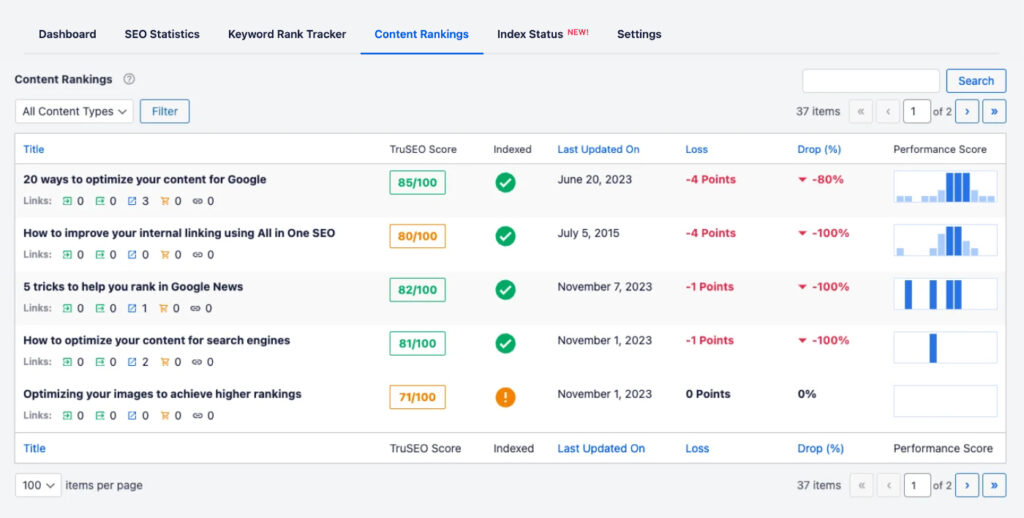1024x518 pixels.
Task: Click top current page number field
Action: 916,112
